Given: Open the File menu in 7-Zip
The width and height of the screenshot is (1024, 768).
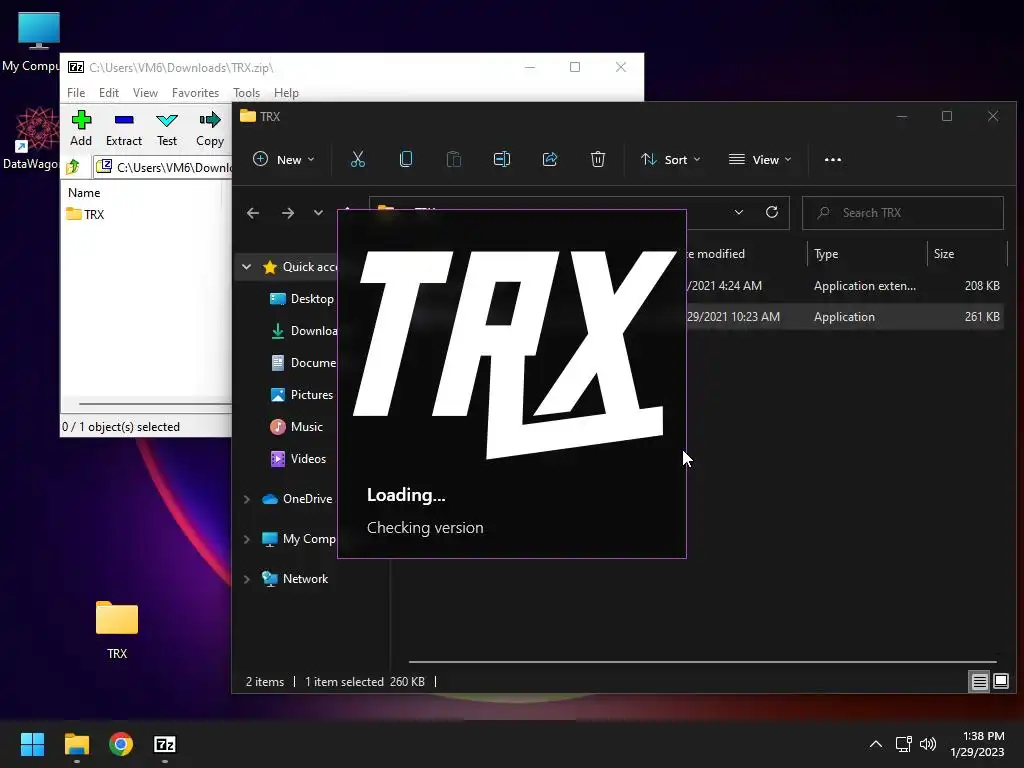Looking at the screenshot, I should pyautogui.click(x=76, y=93).
